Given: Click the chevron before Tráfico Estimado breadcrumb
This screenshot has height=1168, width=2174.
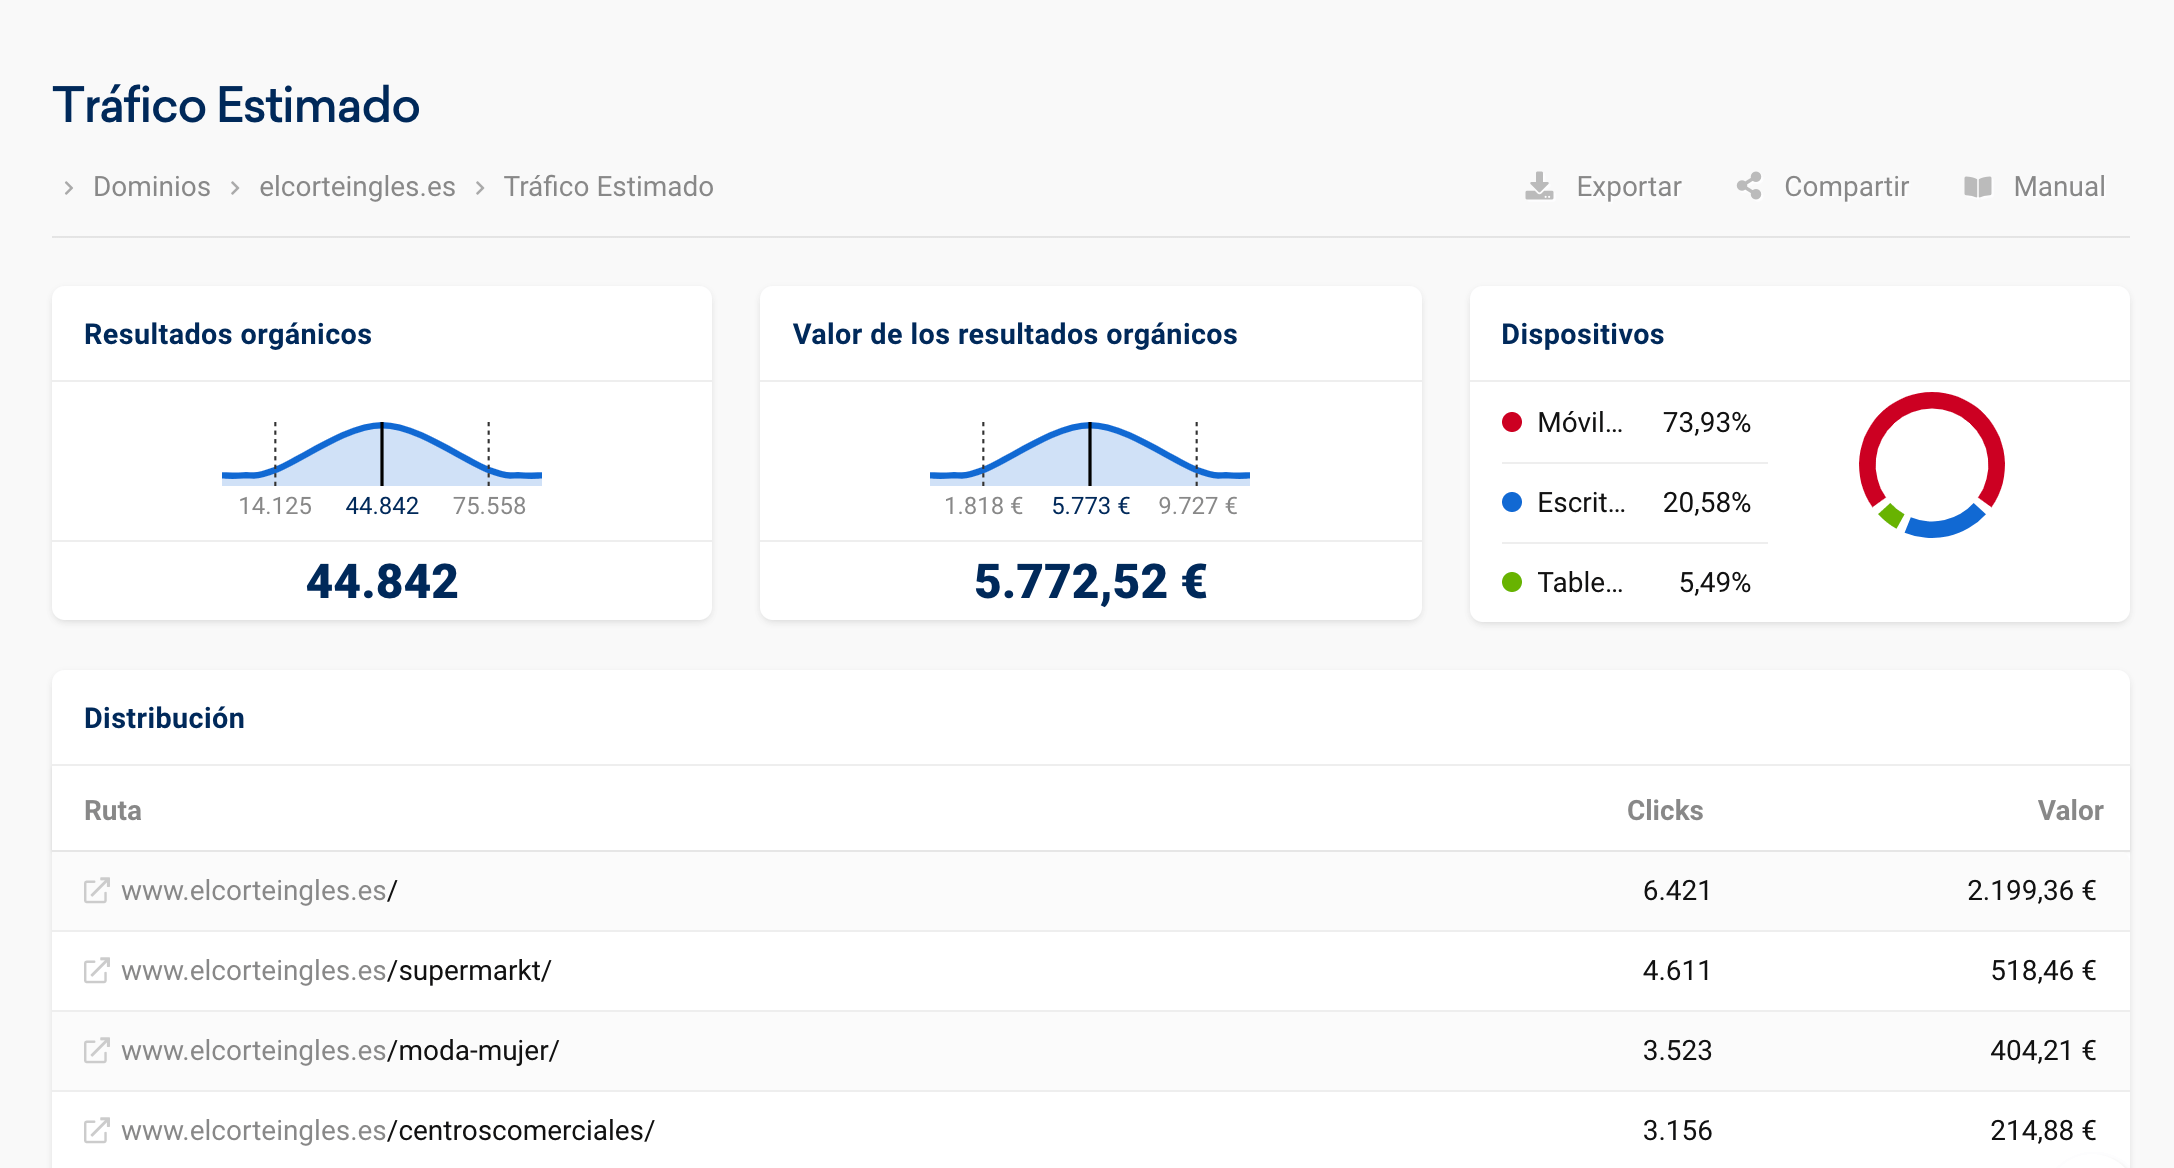Looking at the screenshot, I should click(x=480, y=187).
